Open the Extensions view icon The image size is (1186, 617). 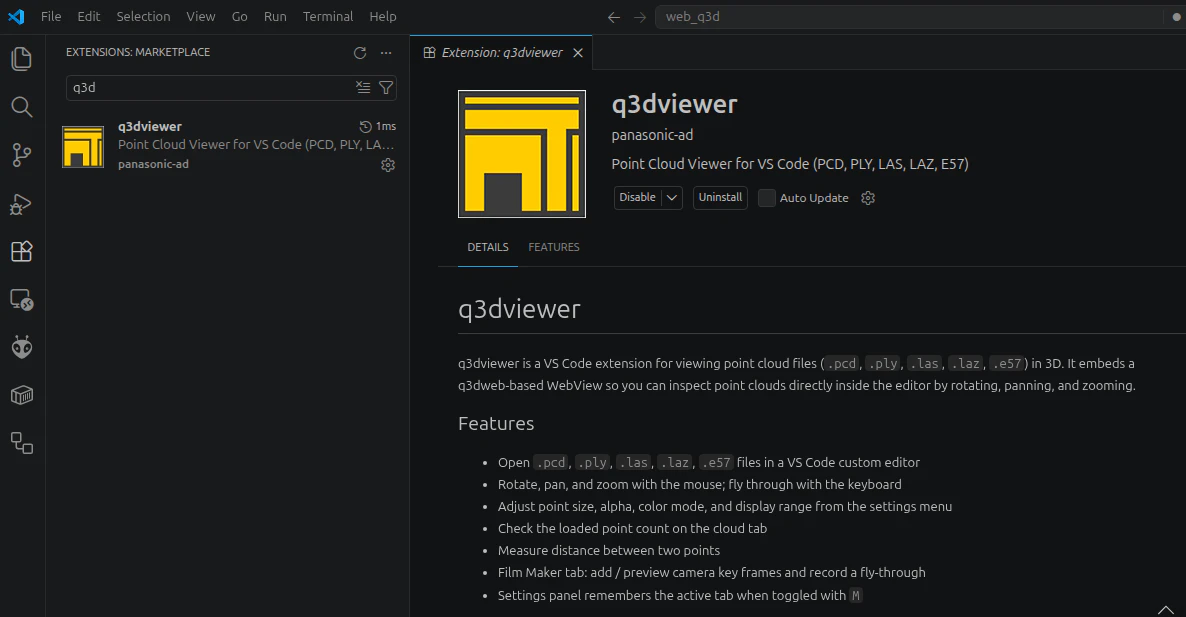(22, 251)
